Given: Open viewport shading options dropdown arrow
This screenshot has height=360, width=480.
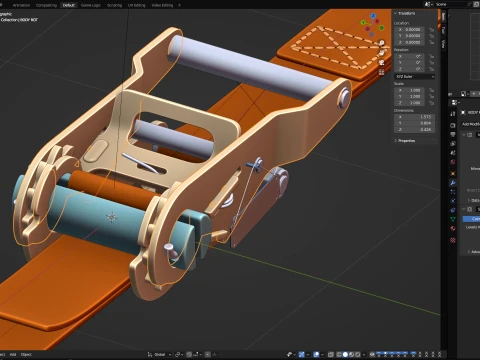Looking at the screenshot, I should 364,354.
